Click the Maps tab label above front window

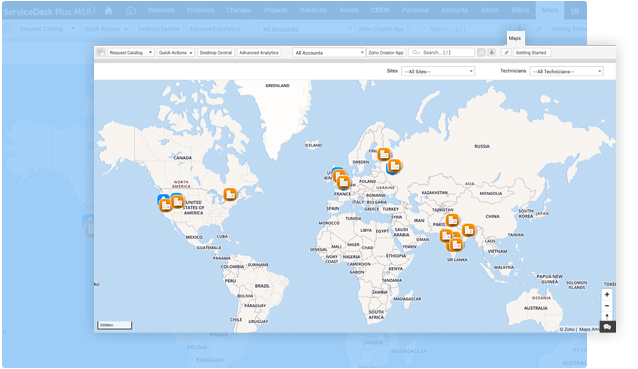point(515,38)
